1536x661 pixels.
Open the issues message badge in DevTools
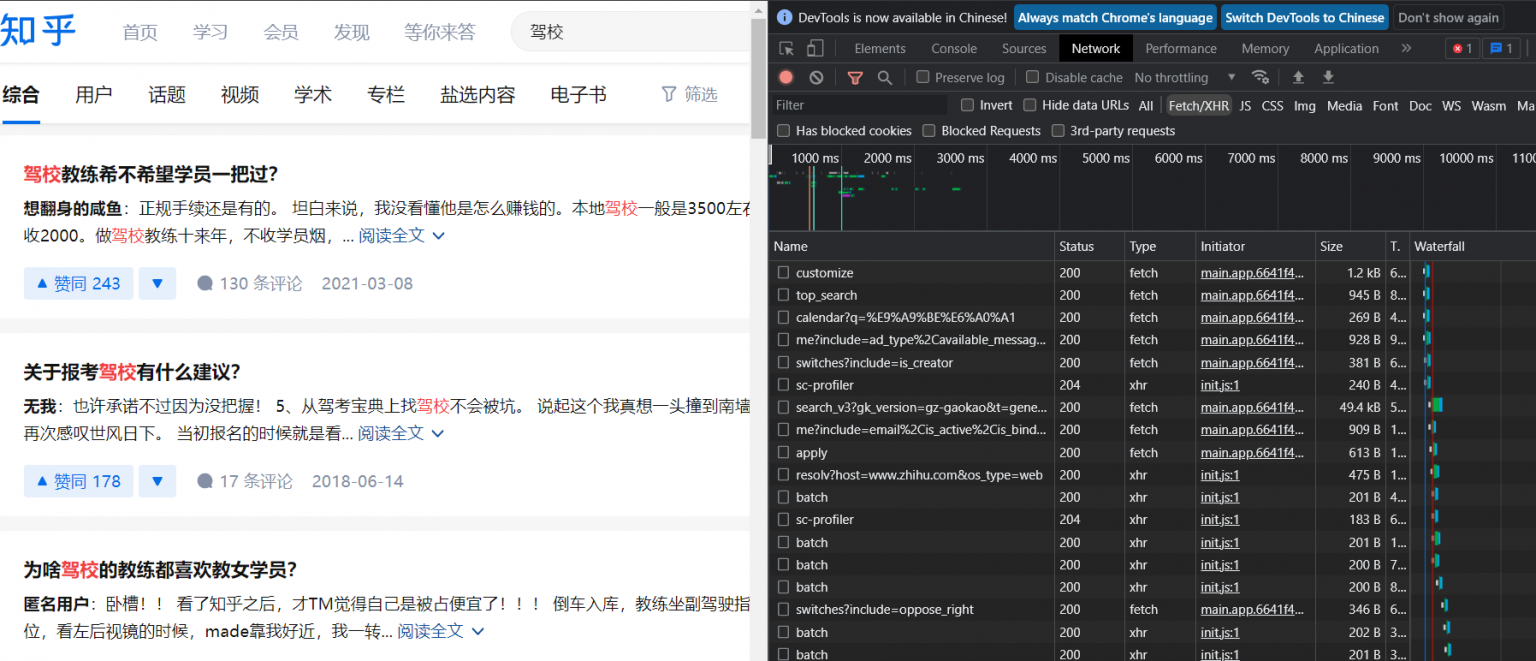coord(1500,48)
